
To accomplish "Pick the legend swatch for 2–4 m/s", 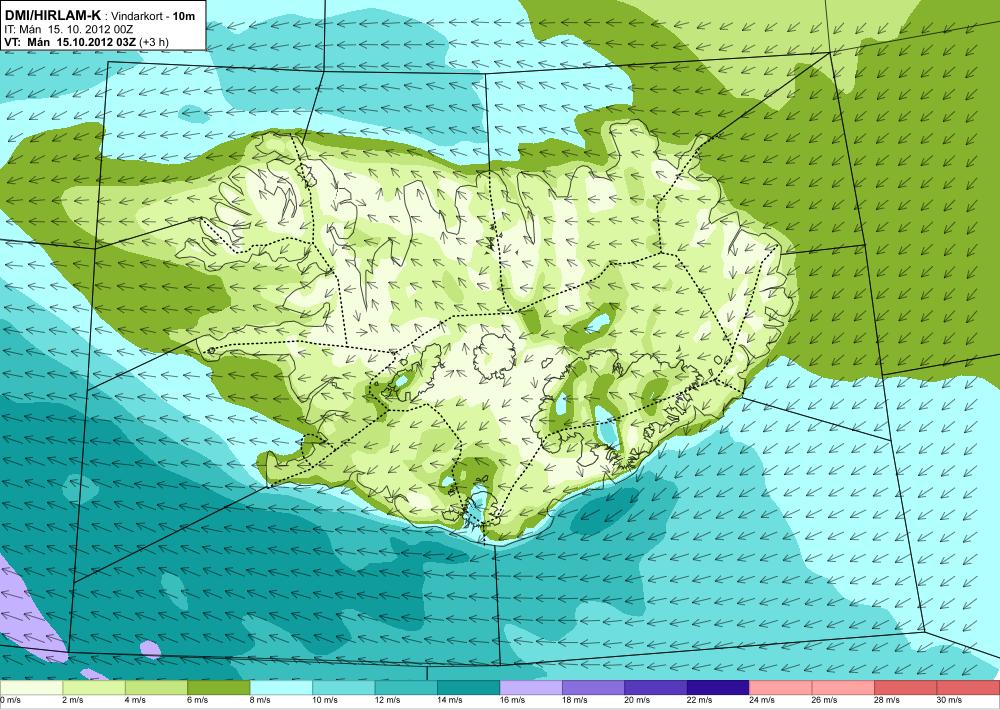I will 94,688.
